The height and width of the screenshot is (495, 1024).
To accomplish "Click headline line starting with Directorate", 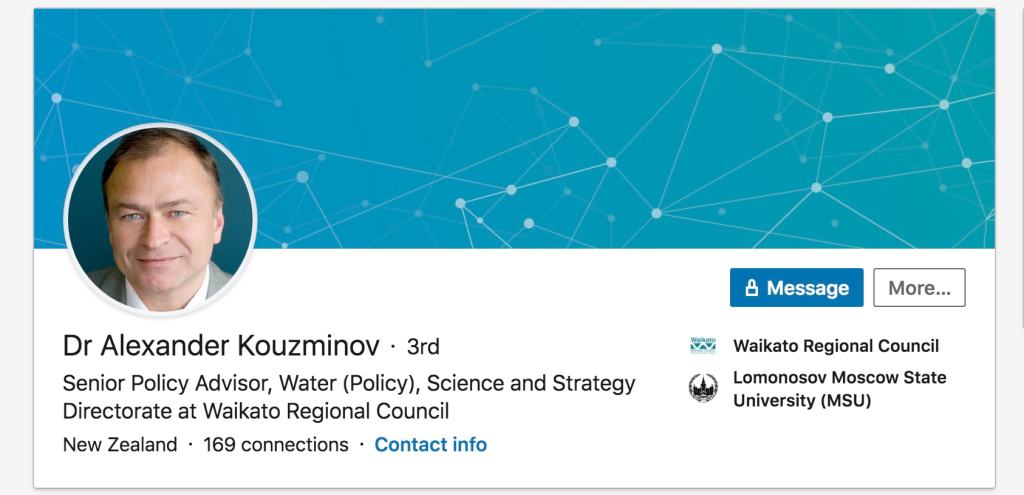I will (255, 411).
